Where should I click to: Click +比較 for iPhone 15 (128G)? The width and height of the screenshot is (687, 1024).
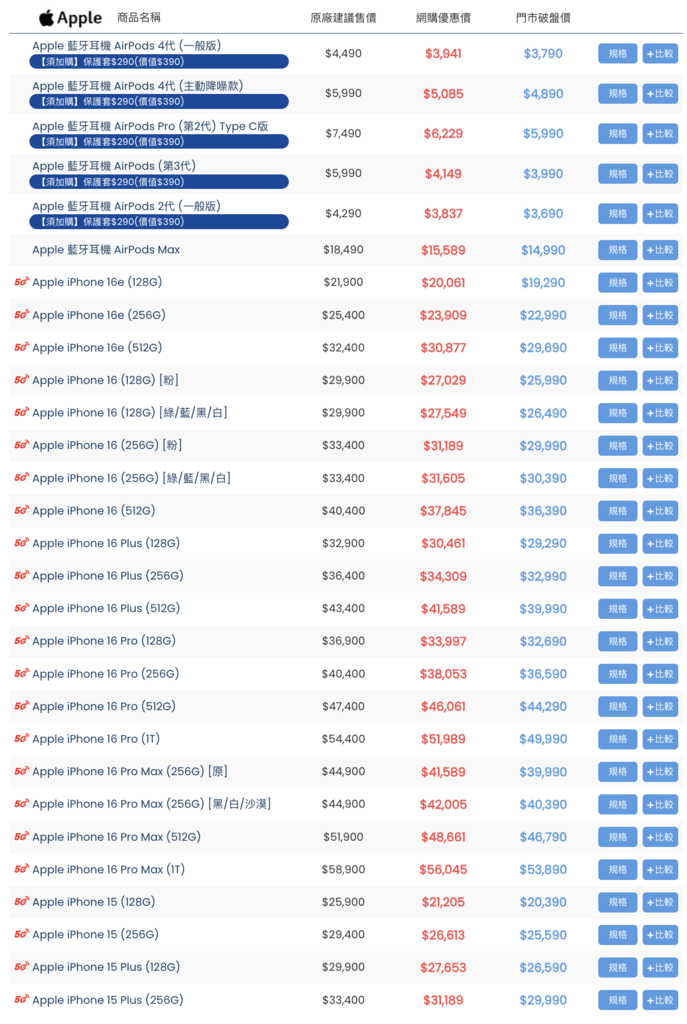(x=660, y=902)
